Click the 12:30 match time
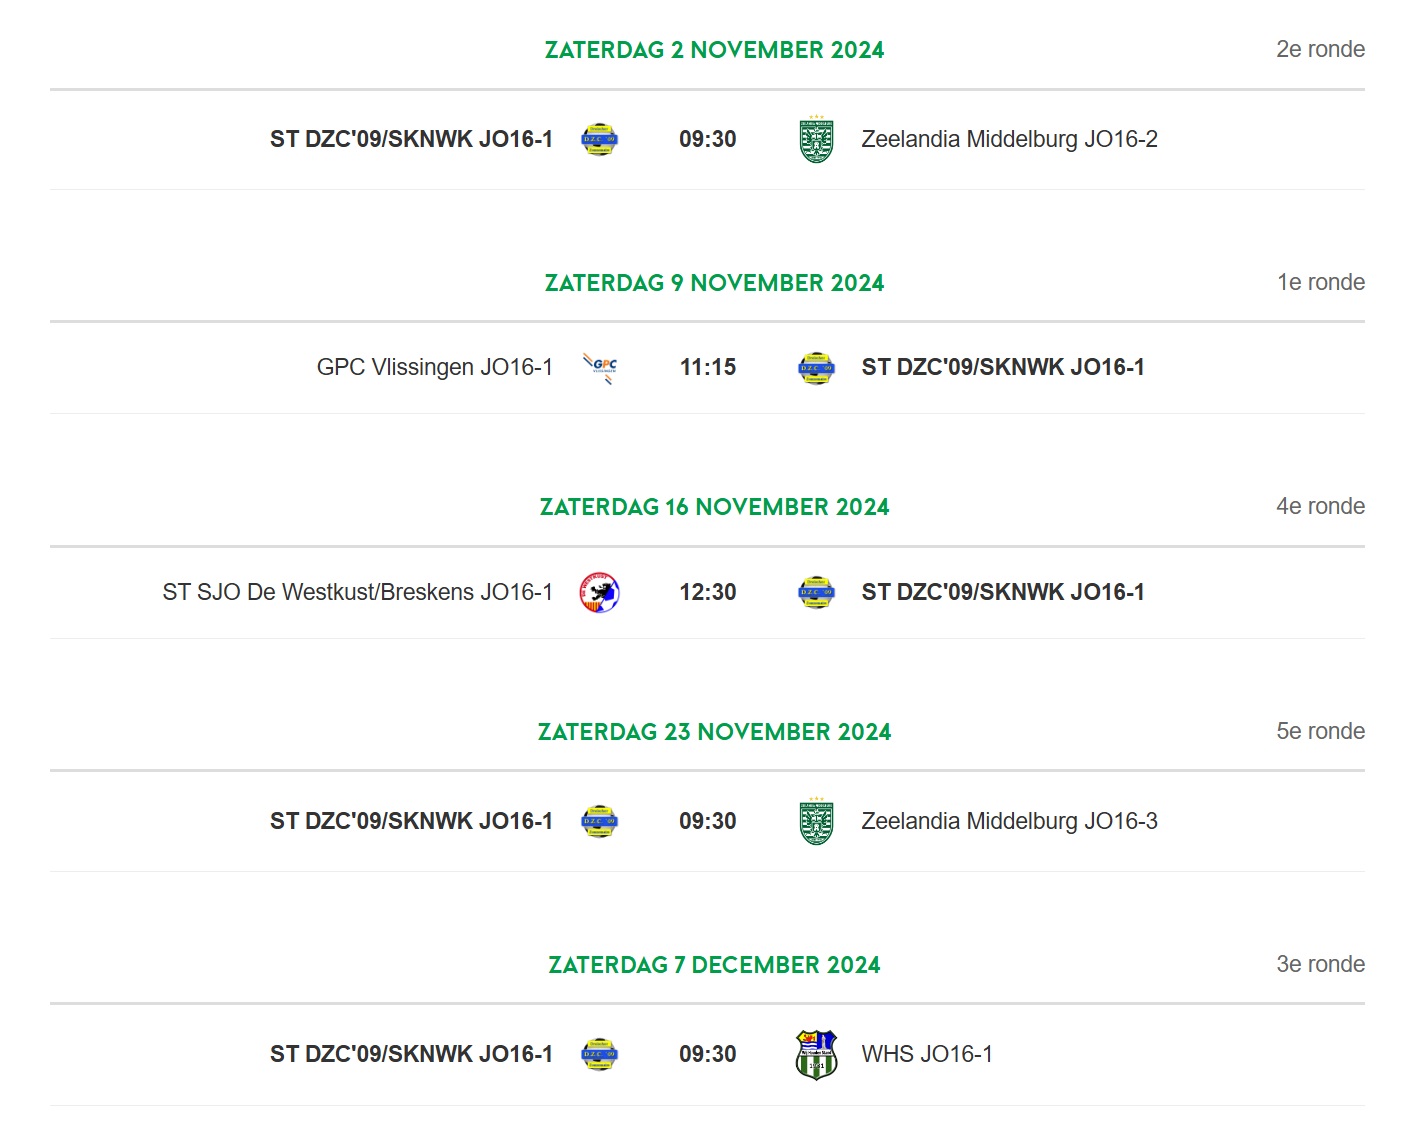Screen dimensions: 1414x1124 pyautogui.click(x=708, y=592)
